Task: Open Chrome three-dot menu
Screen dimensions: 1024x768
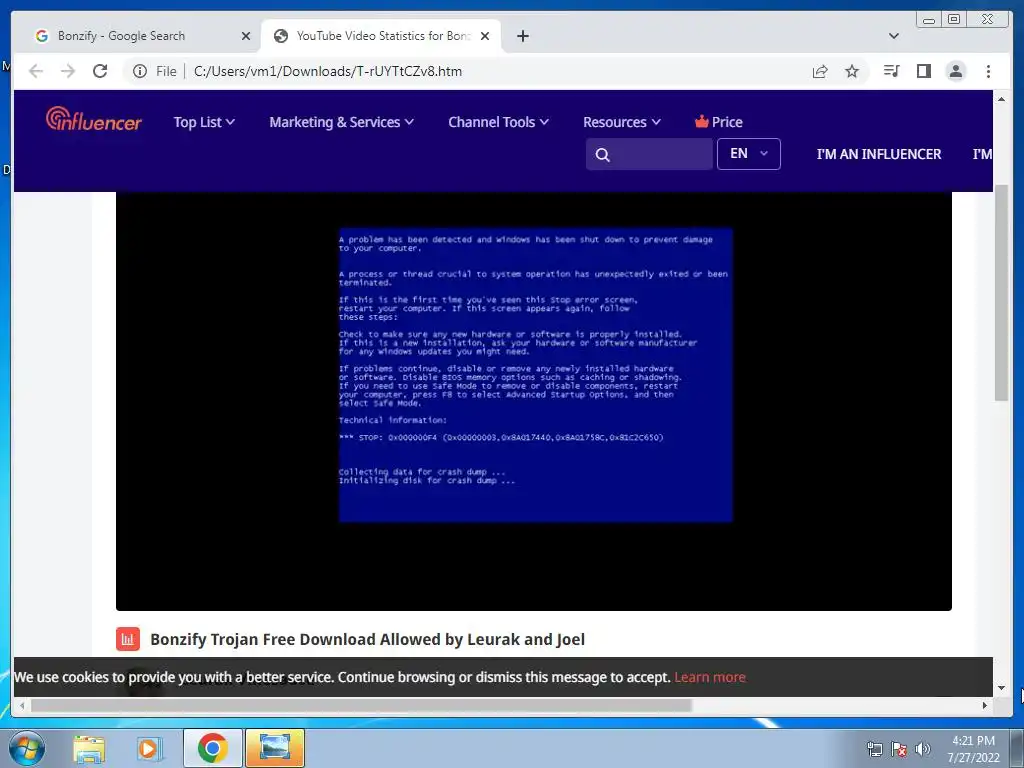Action: pos(988,71)
